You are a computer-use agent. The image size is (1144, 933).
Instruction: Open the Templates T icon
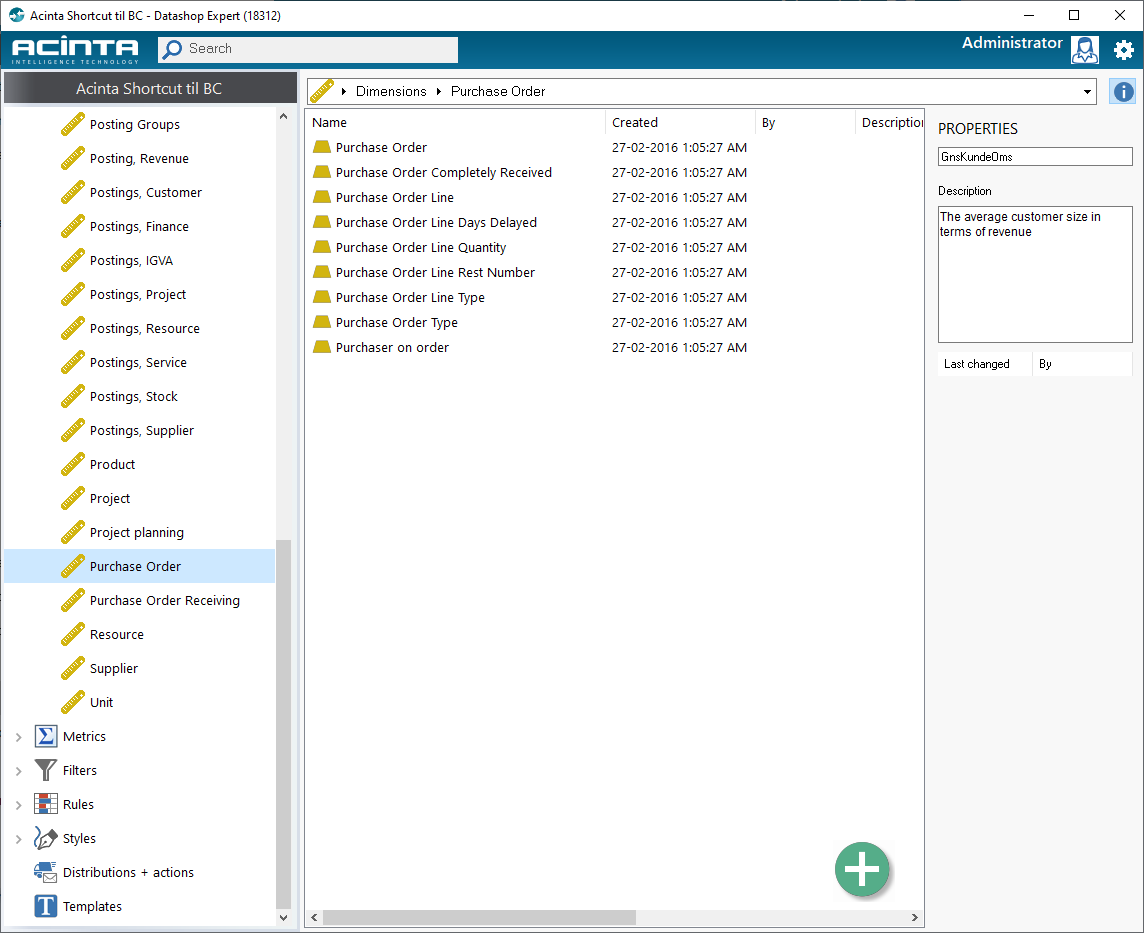pyautogui.click(x=45, y=906)
